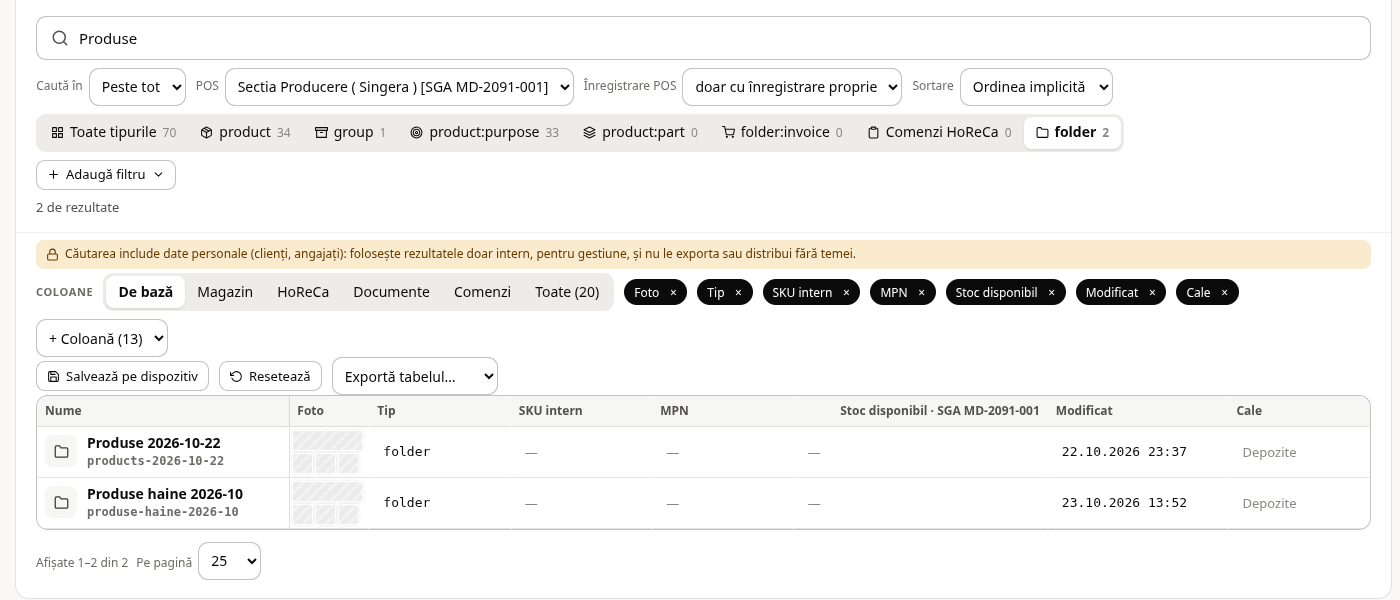1400x600 pixels.
Task: Change the Pe pagină 25 selector
Action: 229,561
